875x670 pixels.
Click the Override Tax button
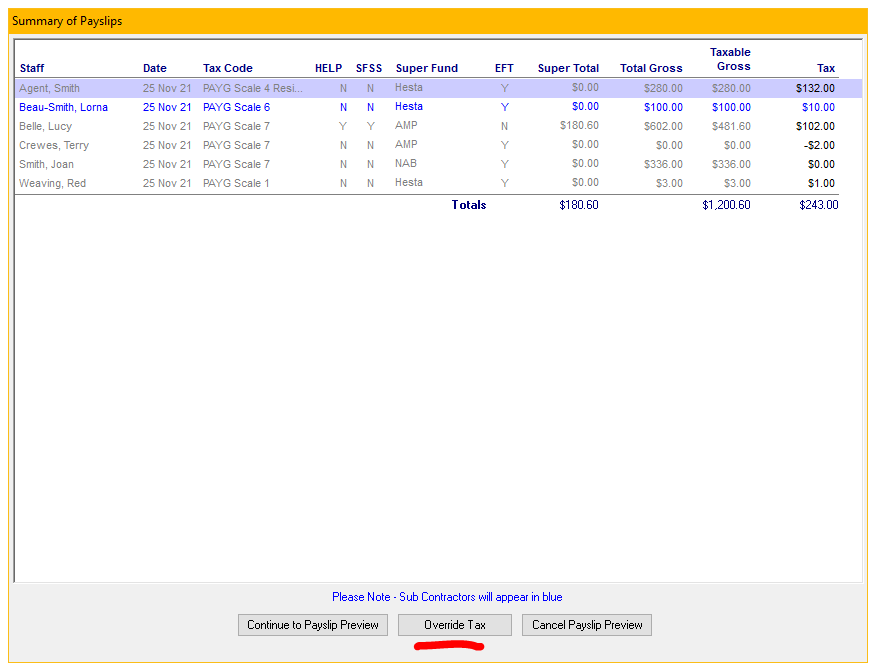455,625
